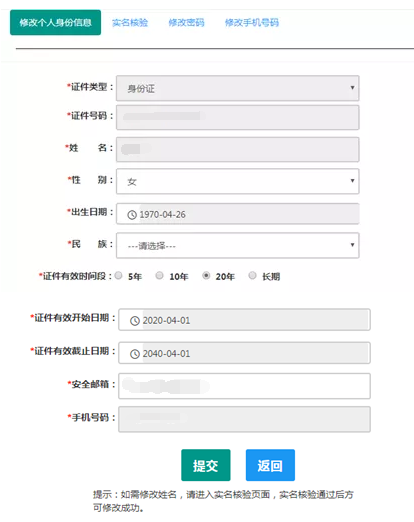Go to the 修改手机号码 tab
414x522 pixels.
pyautogui.click(x=252, y=23)
